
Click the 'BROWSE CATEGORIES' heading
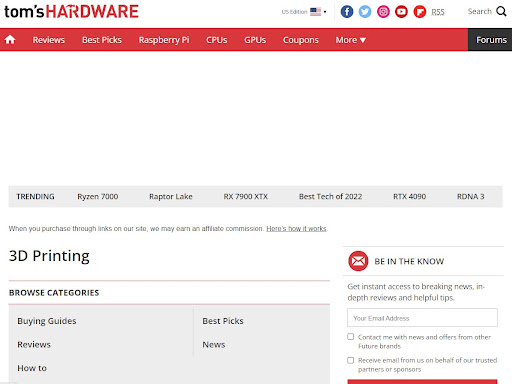54,293
